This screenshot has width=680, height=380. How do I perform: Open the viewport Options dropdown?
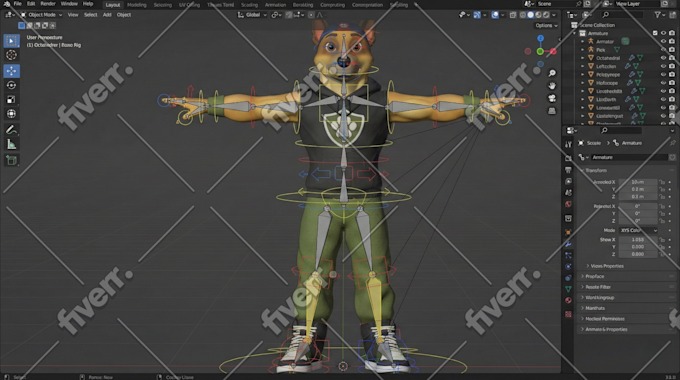[546, 26]
